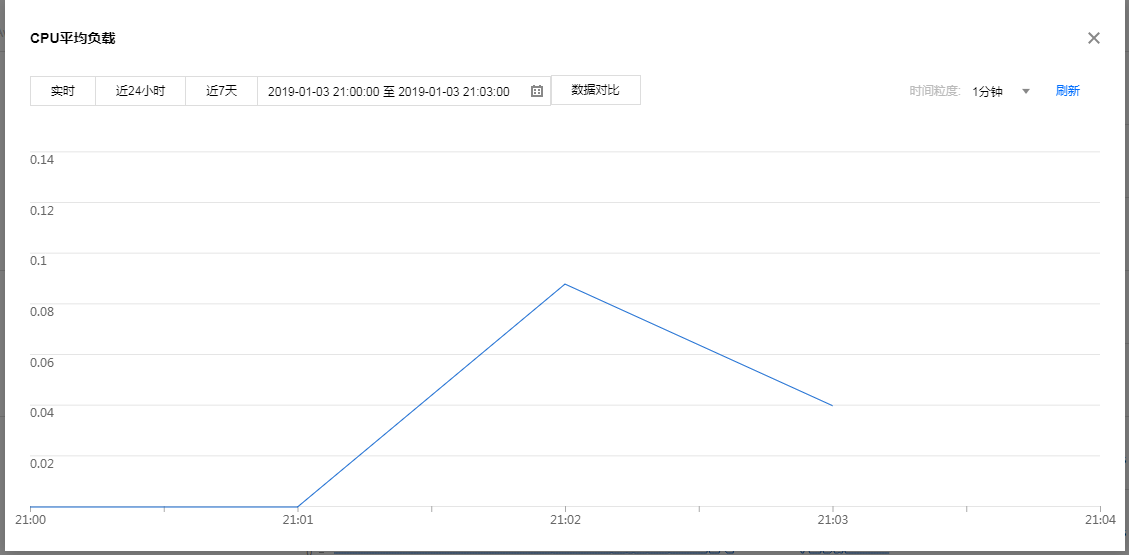Click the 0.08 y-axis label
The image size is (1129, 555).
pyautogui.click(x=42, y=311)
